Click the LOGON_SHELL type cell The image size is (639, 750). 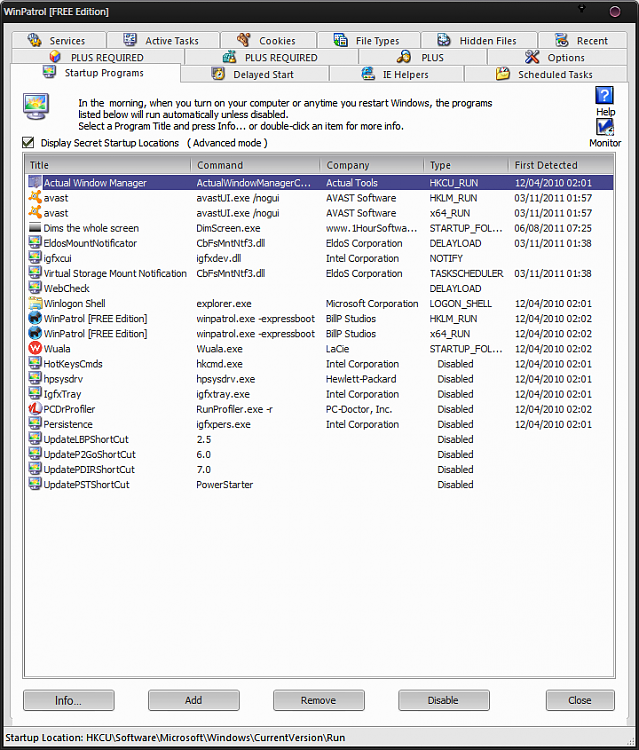(460, 303)
